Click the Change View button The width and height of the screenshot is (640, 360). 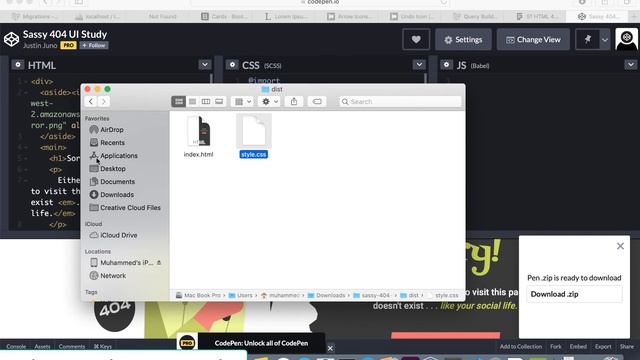(533, 40)
